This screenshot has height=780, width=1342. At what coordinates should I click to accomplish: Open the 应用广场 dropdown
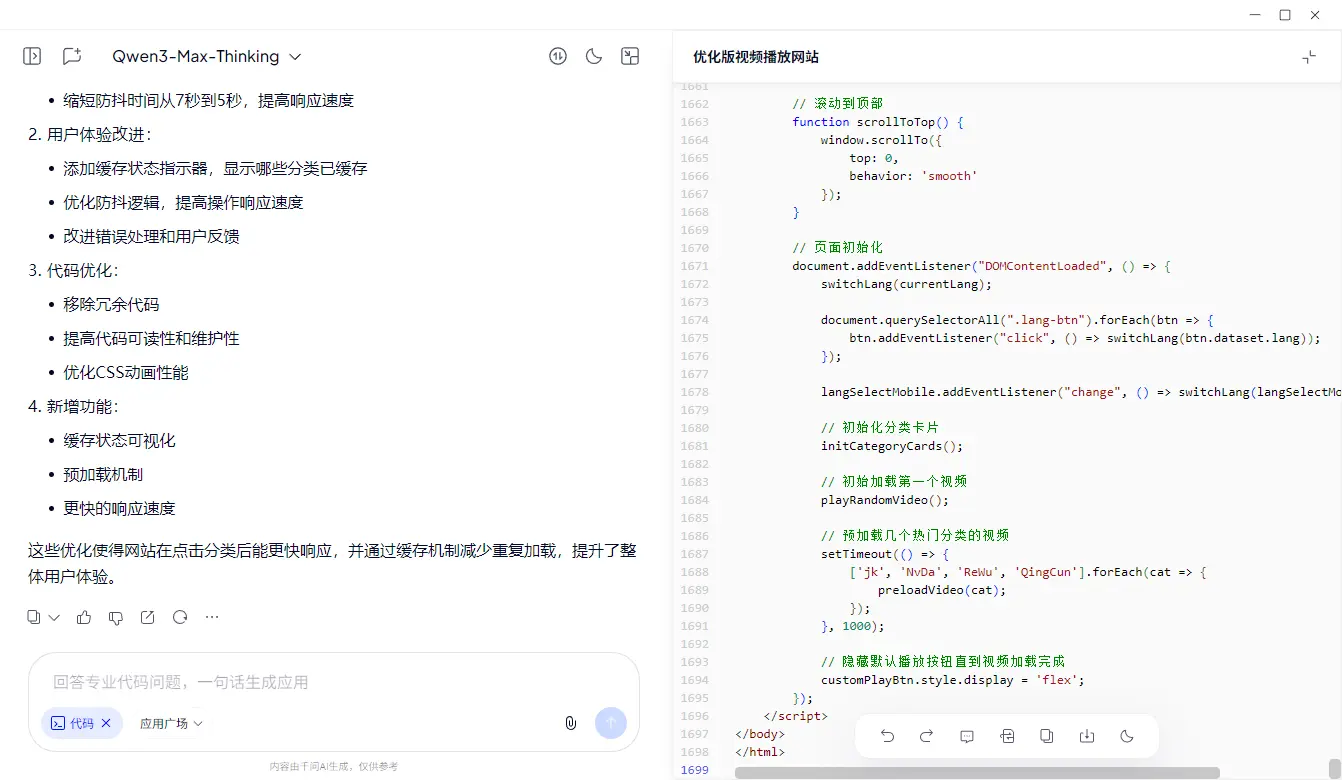coord(171,723)
